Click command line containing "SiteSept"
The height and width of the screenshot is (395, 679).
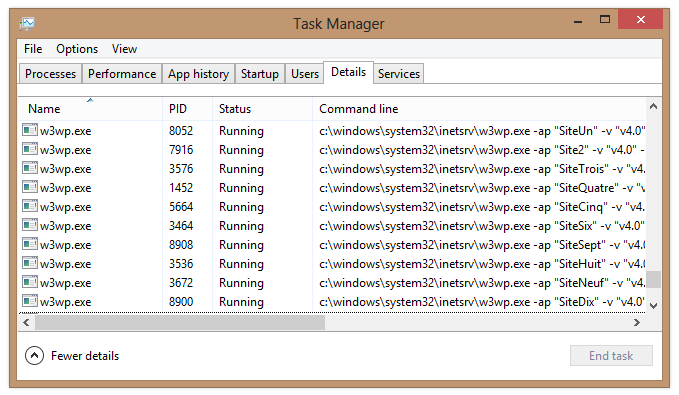coord(482,245)
